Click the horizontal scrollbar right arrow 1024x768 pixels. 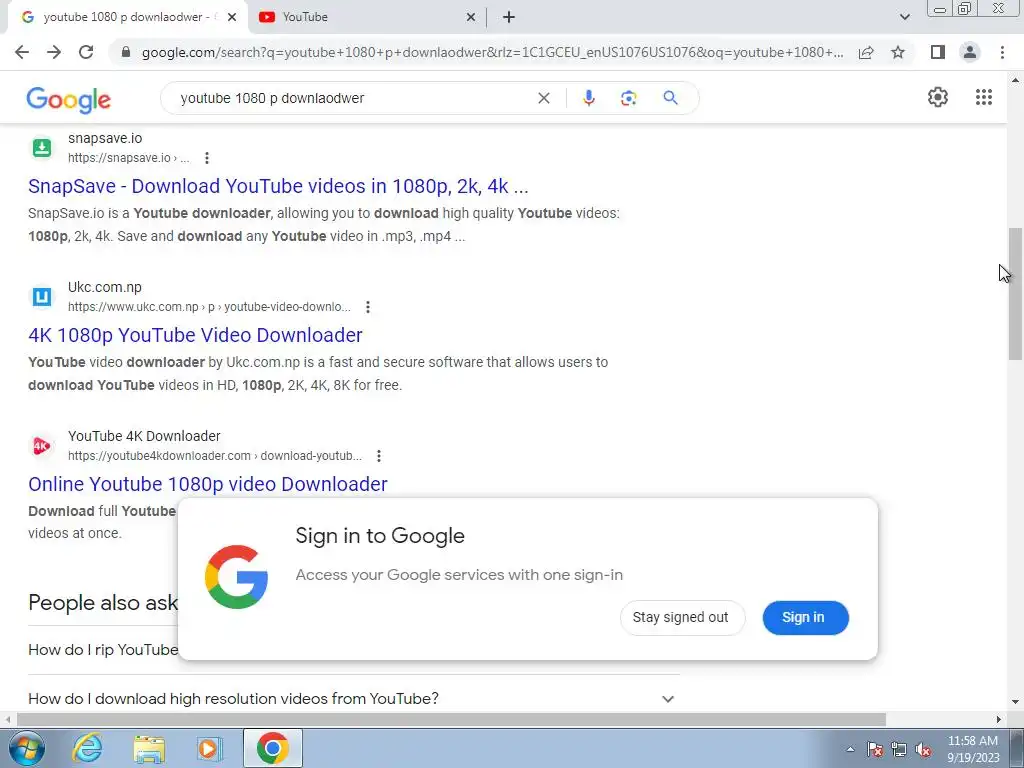pos(998,720)
